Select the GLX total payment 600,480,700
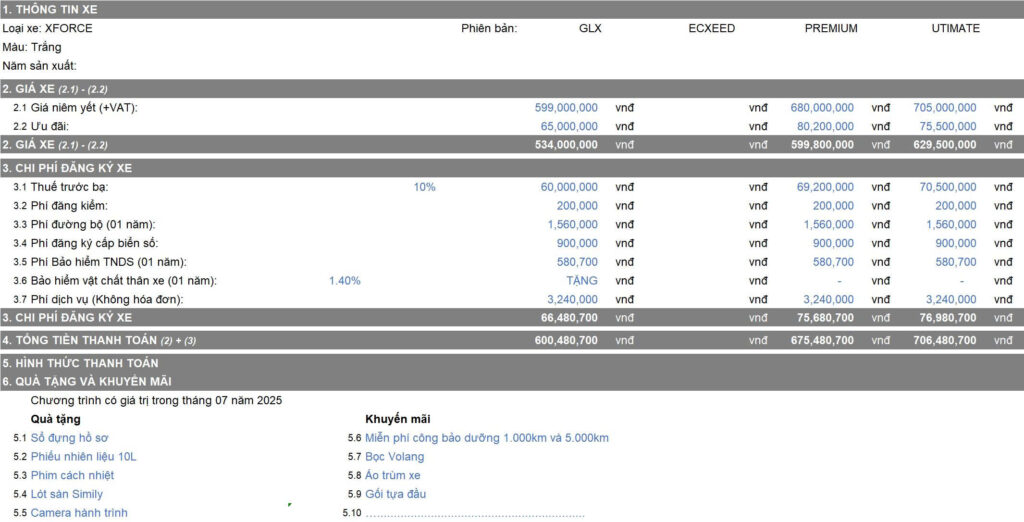1024x522 pixels. (x=566, y=340)
